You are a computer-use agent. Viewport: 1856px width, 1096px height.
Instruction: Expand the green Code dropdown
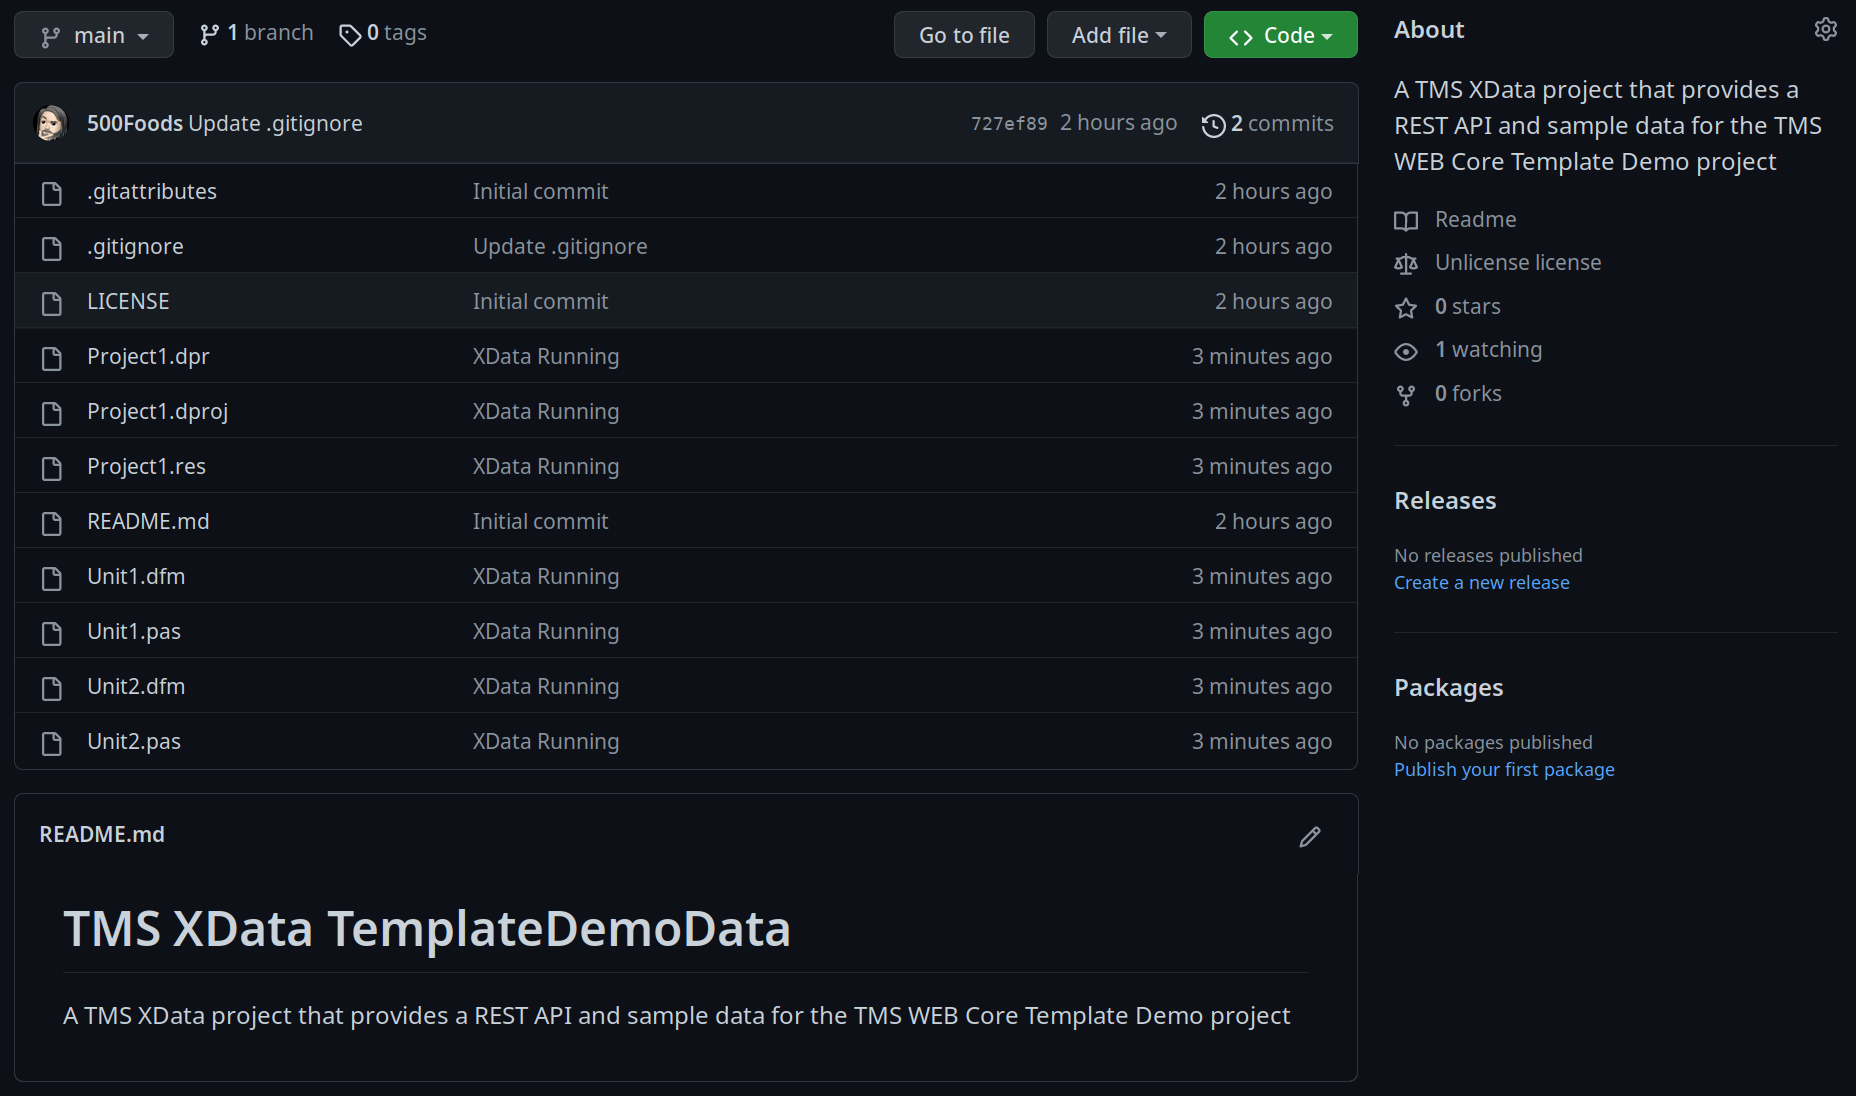(x=1280, y=35)
